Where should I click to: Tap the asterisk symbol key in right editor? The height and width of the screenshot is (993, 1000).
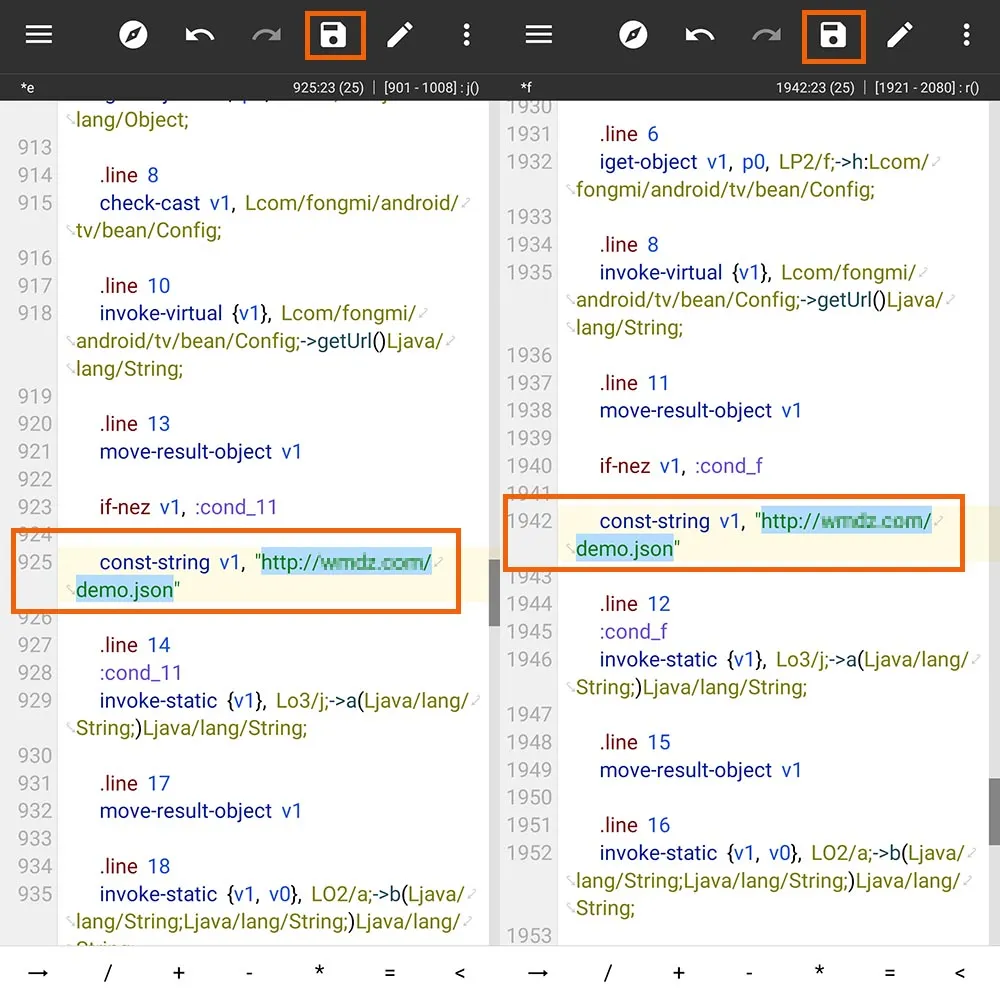(819, 972)
